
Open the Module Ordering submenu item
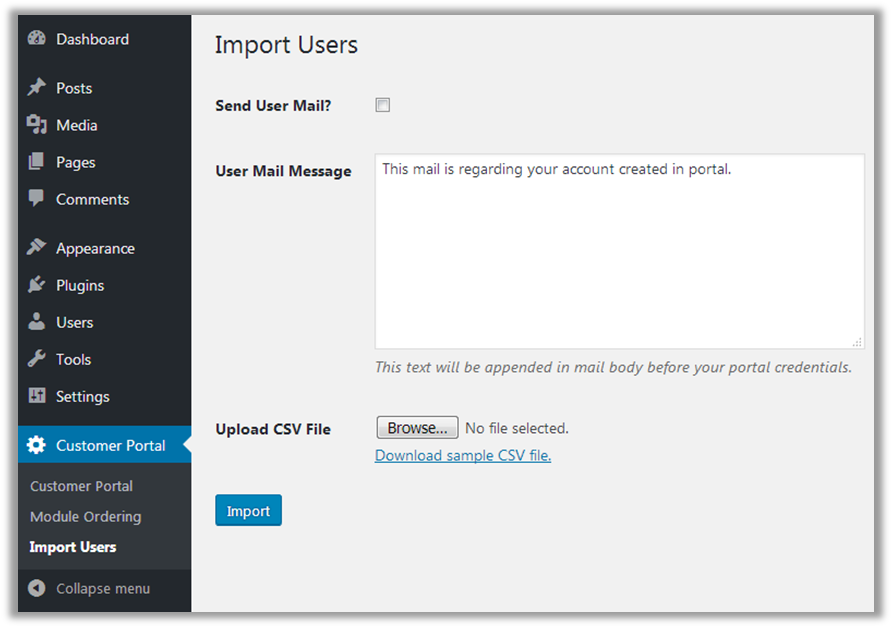tap(85, 517)
